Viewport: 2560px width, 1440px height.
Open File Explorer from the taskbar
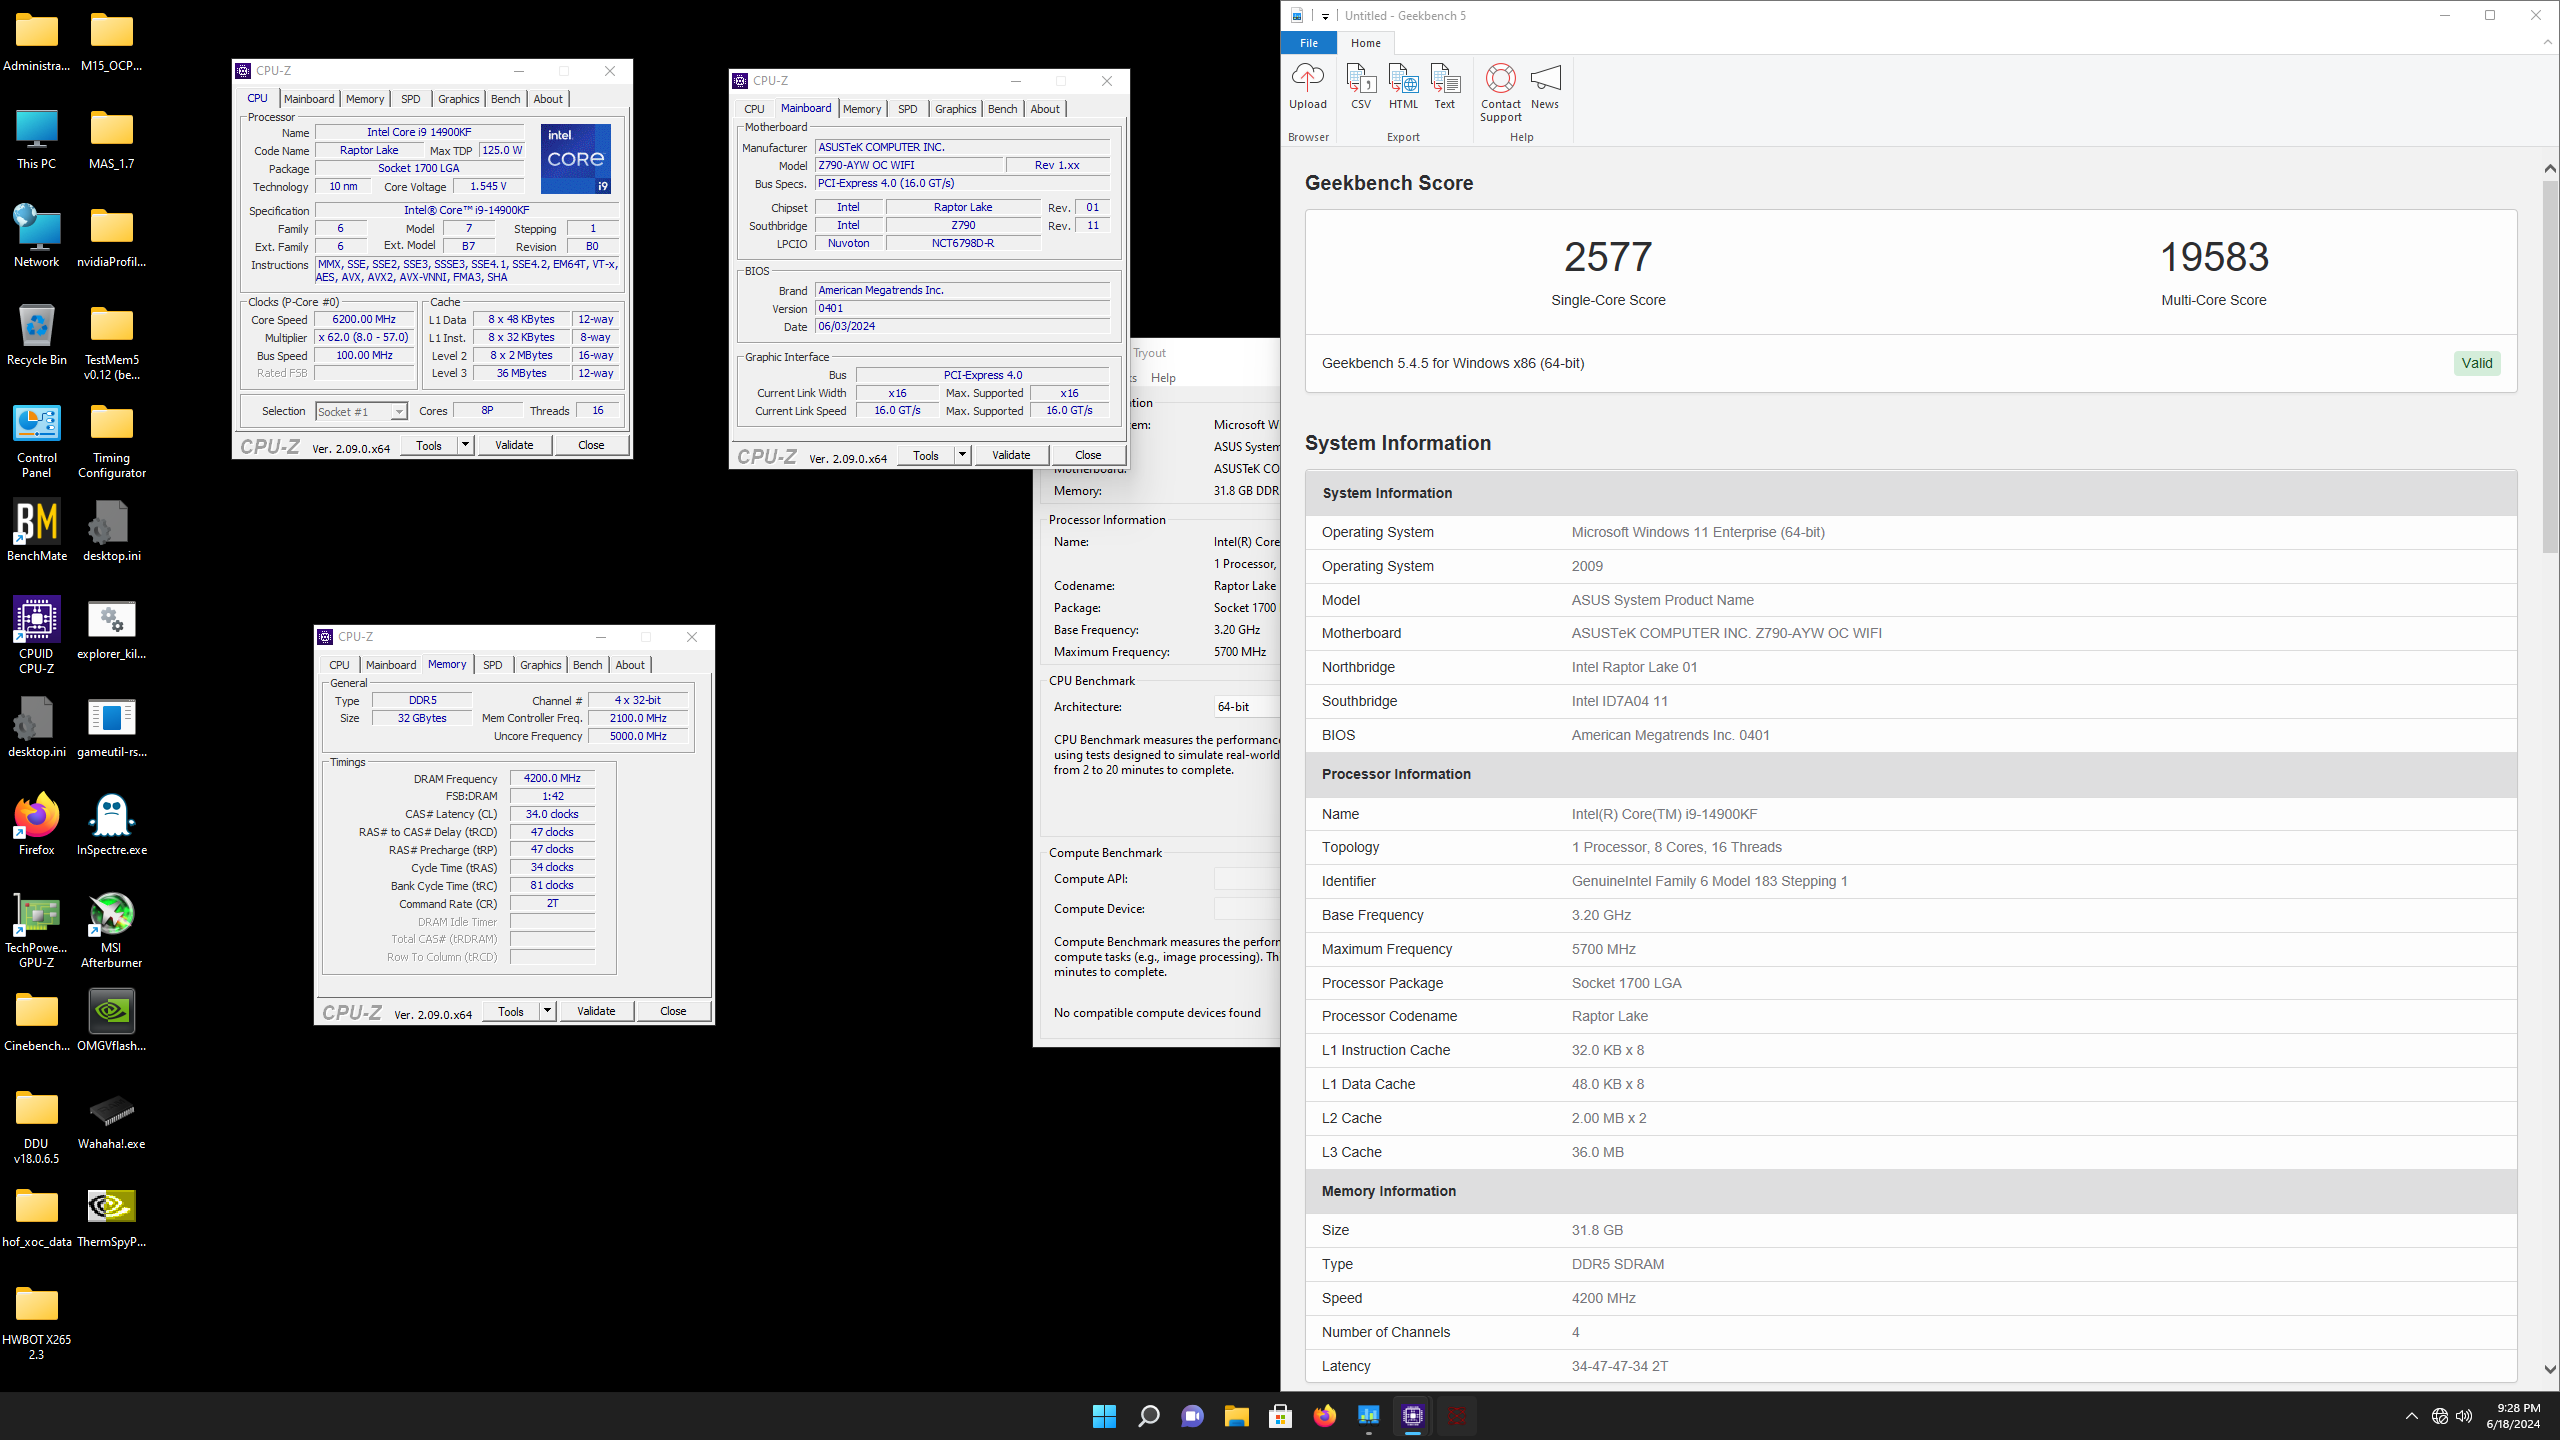1236,1416
